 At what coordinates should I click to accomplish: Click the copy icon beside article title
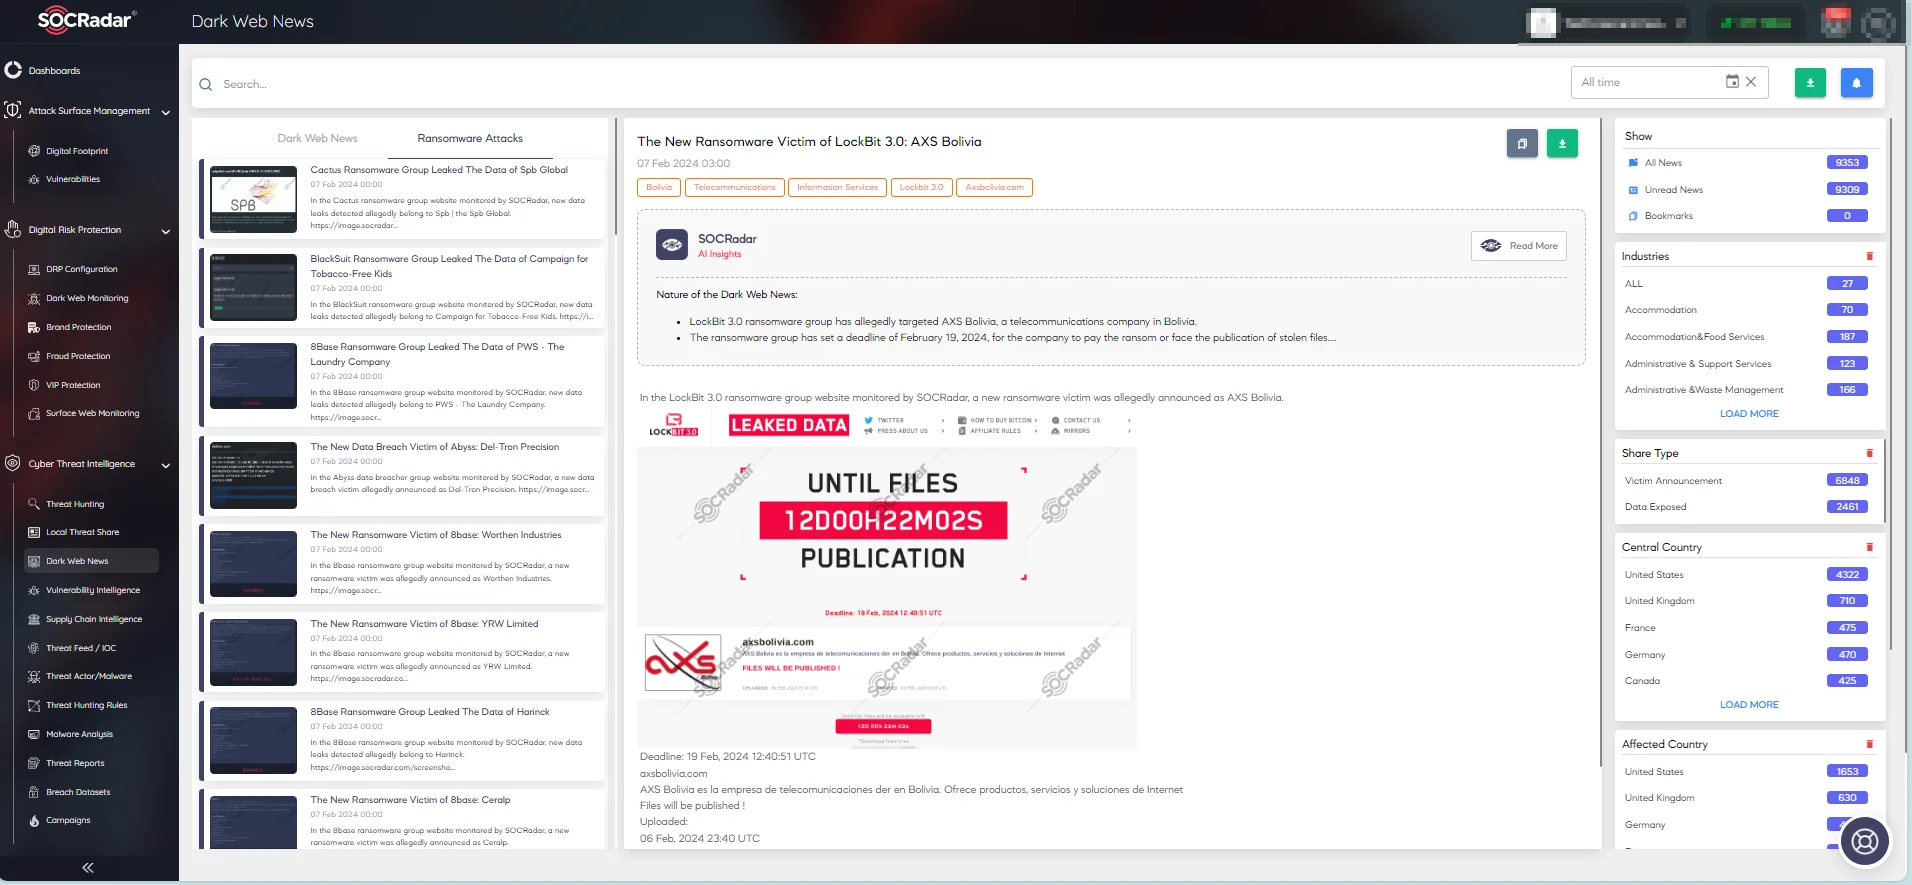1522,144
